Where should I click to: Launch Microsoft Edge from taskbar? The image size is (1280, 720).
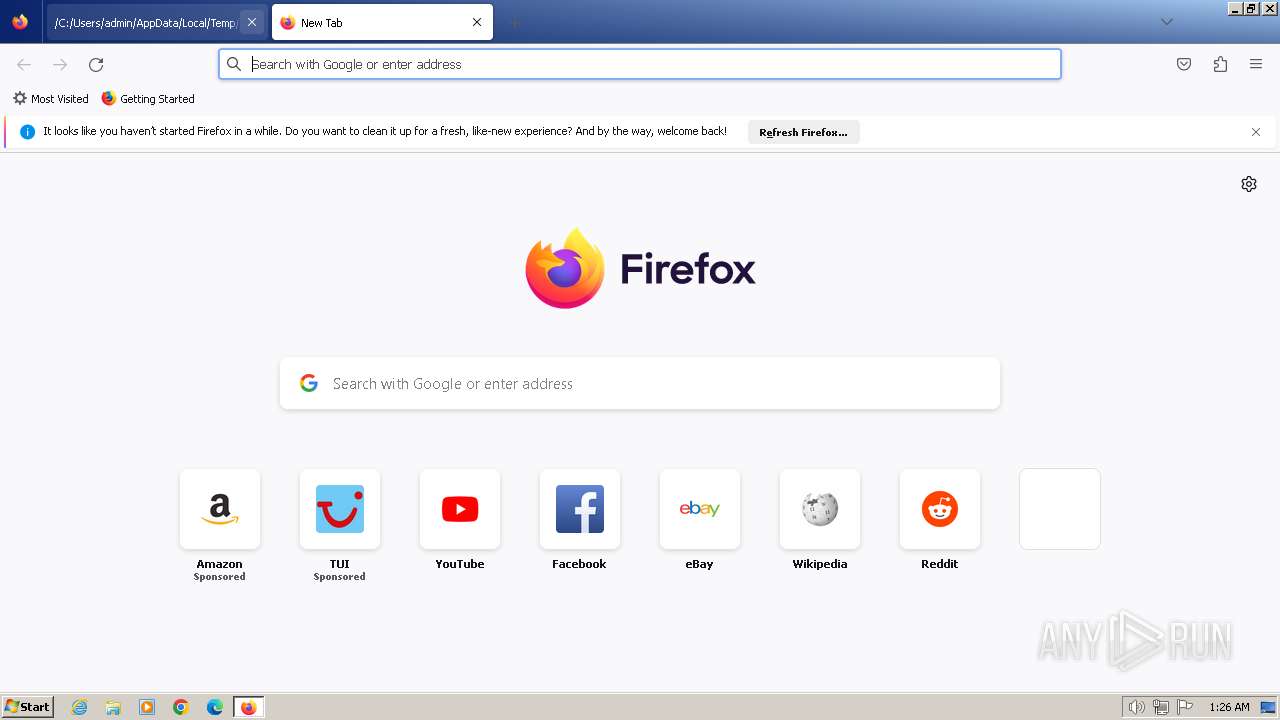pyautogui.click(x=215, y=707)
